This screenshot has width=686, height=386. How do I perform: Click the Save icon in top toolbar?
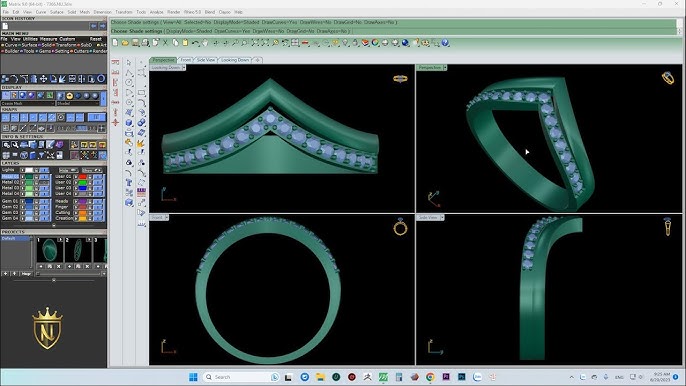pyautogui.click(x=135, y=42)
